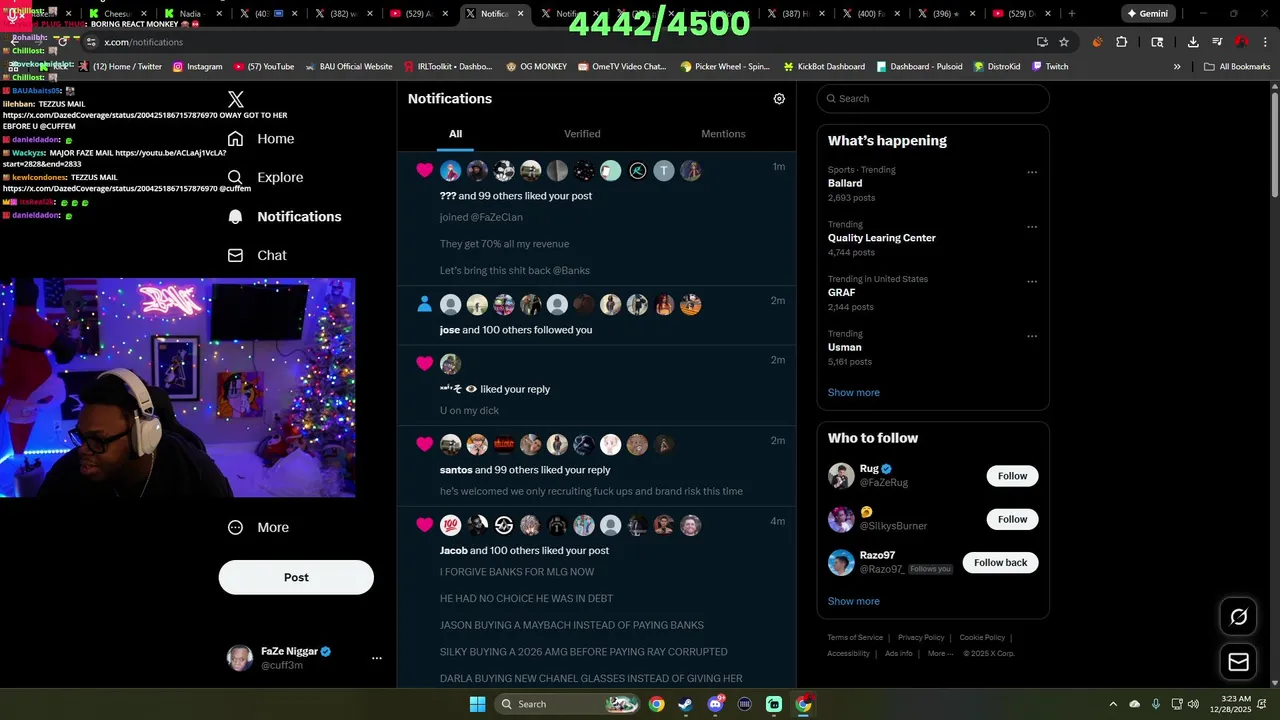Open Notifications settings gear icon
This screenshot has width=1280, height=720.
tap(779, 99)
